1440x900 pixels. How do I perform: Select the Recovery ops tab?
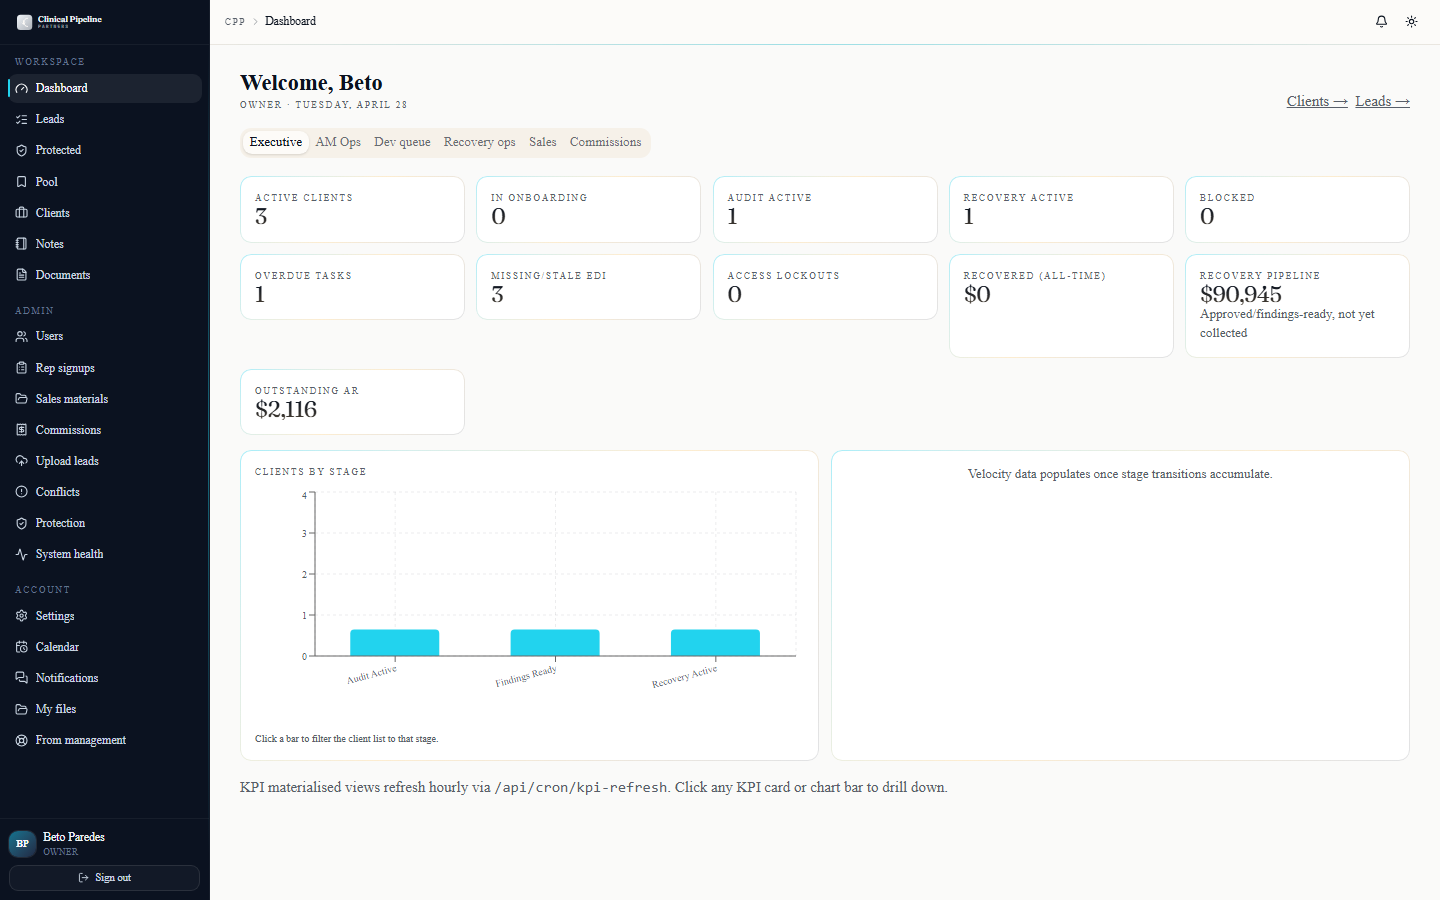[480, 142]
